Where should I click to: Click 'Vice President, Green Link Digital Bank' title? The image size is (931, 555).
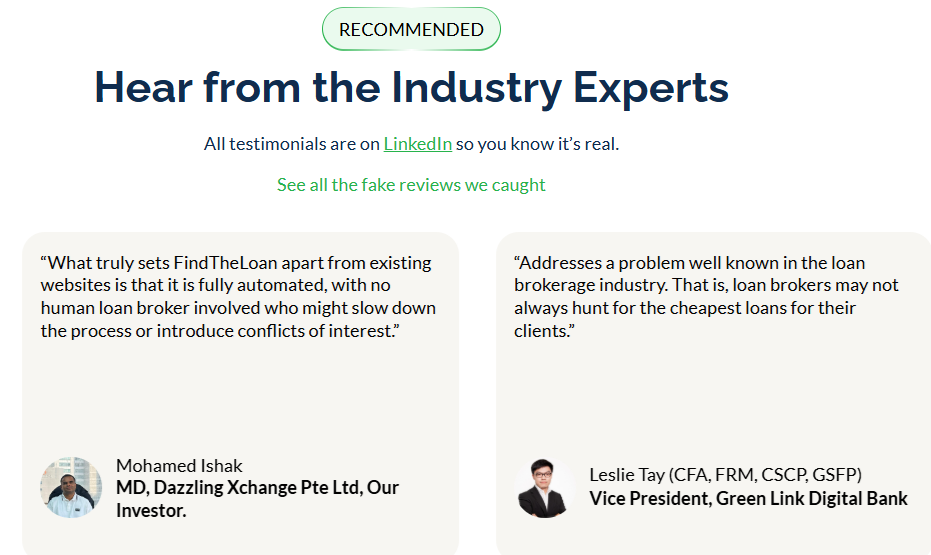pyautogui.click(x=748, y=498)
